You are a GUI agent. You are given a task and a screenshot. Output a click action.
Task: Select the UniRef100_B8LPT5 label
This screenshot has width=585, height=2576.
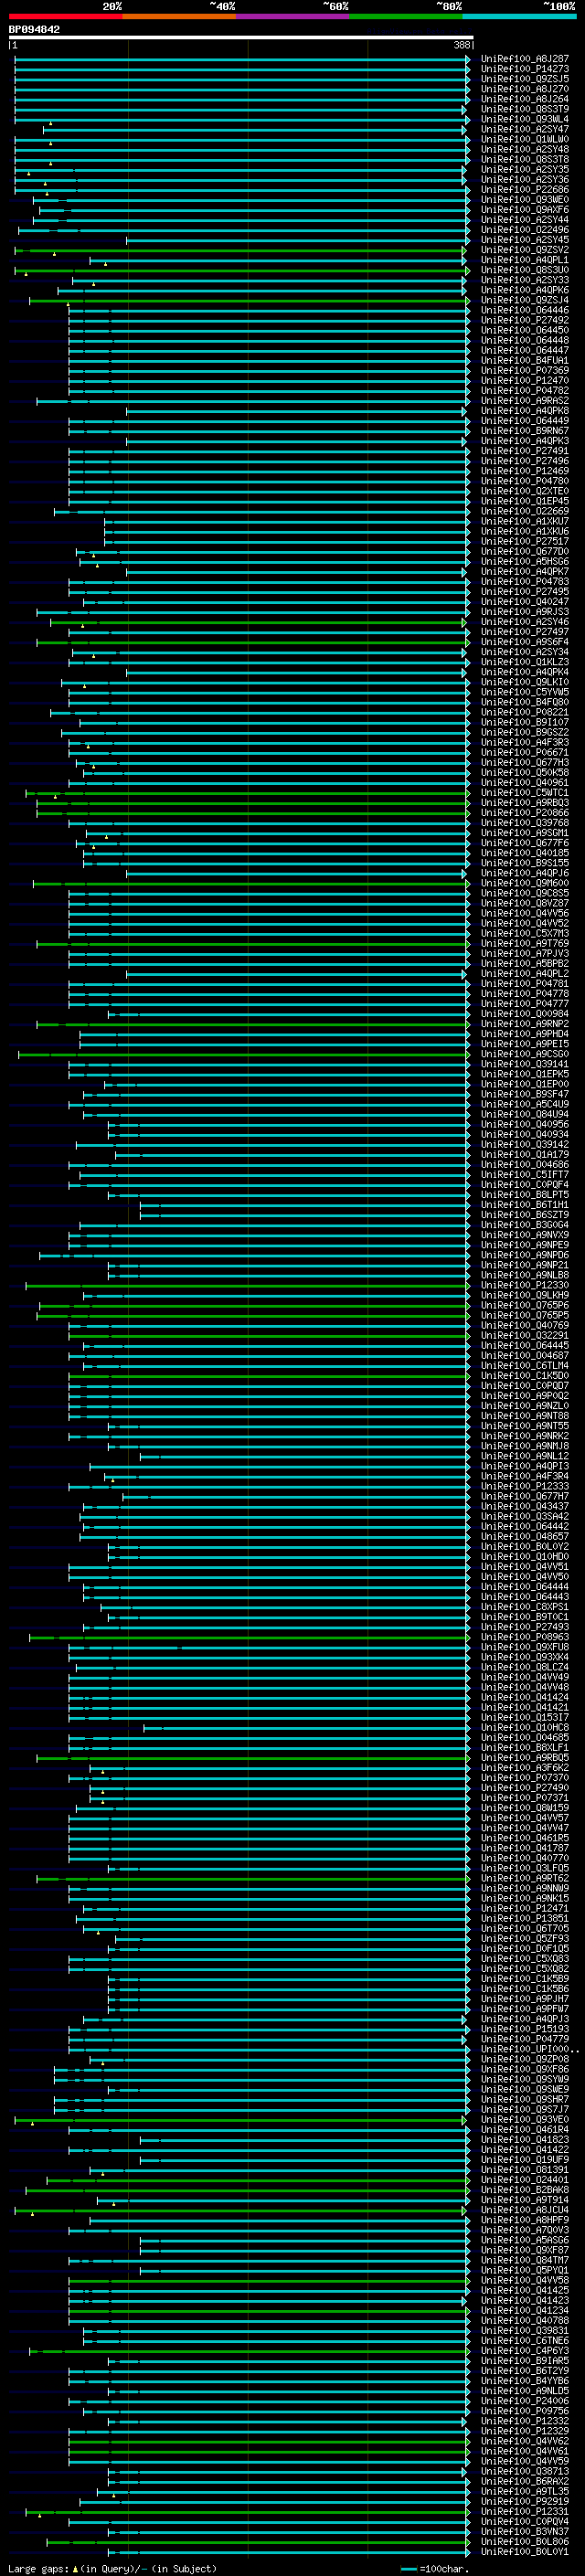click(525, 1195)
